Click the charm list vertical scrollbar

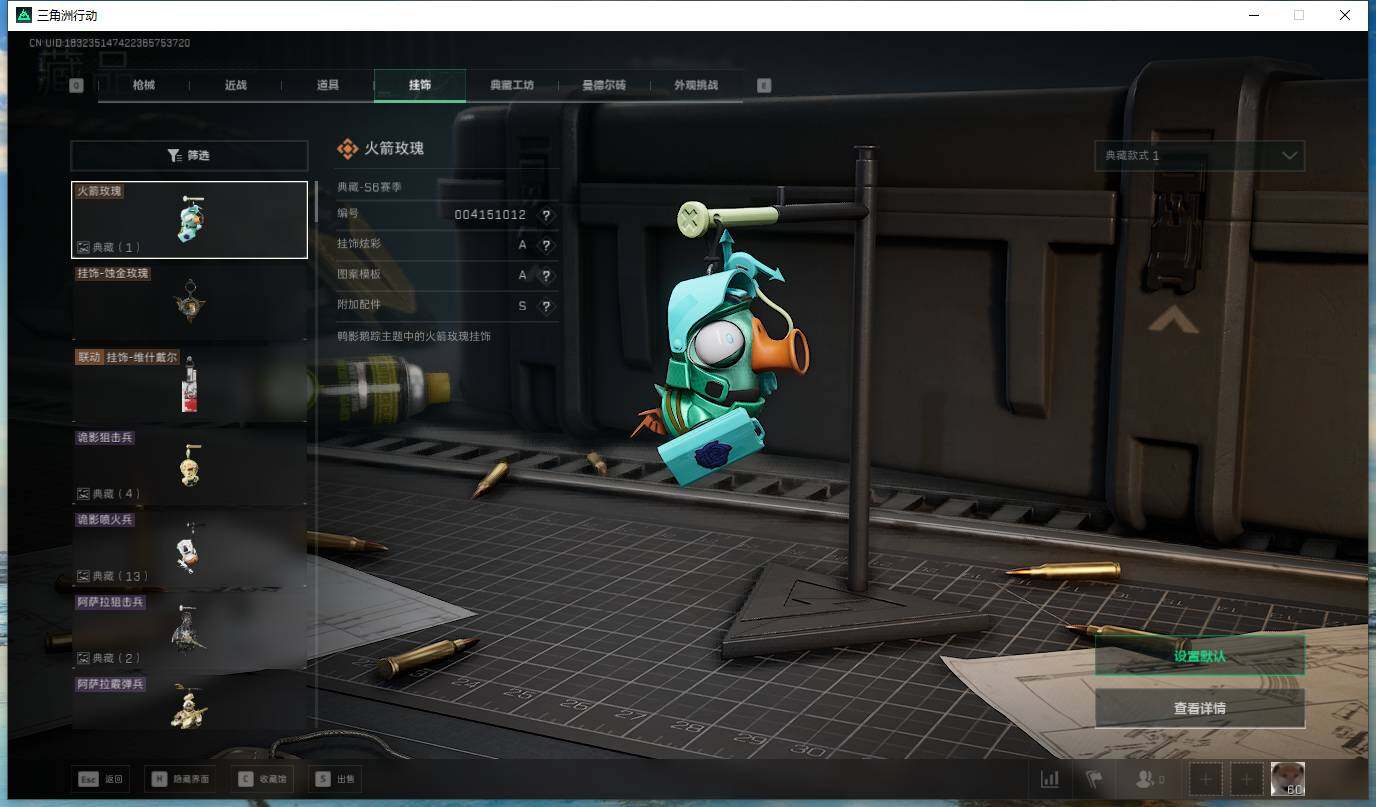tap(317, 201)
